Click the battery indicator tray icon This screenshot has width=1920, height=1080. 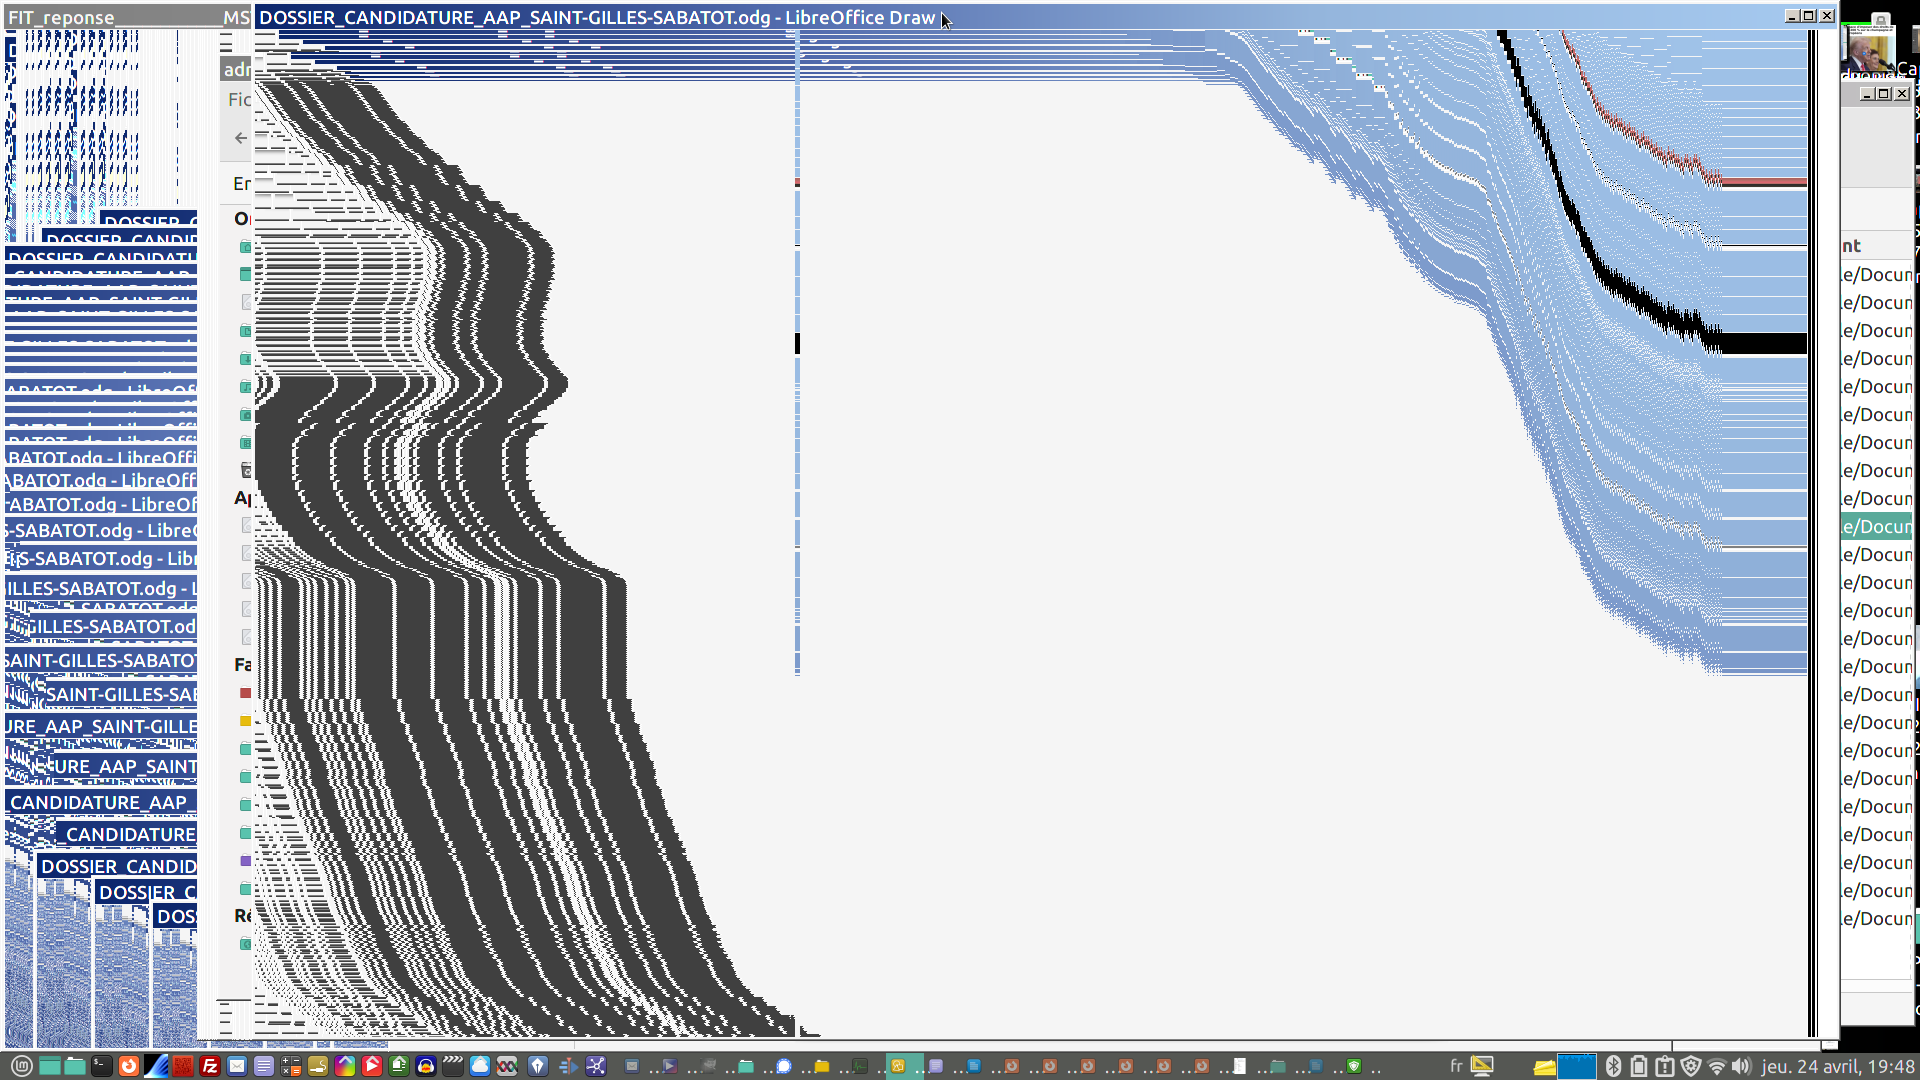point(1639,1066)
